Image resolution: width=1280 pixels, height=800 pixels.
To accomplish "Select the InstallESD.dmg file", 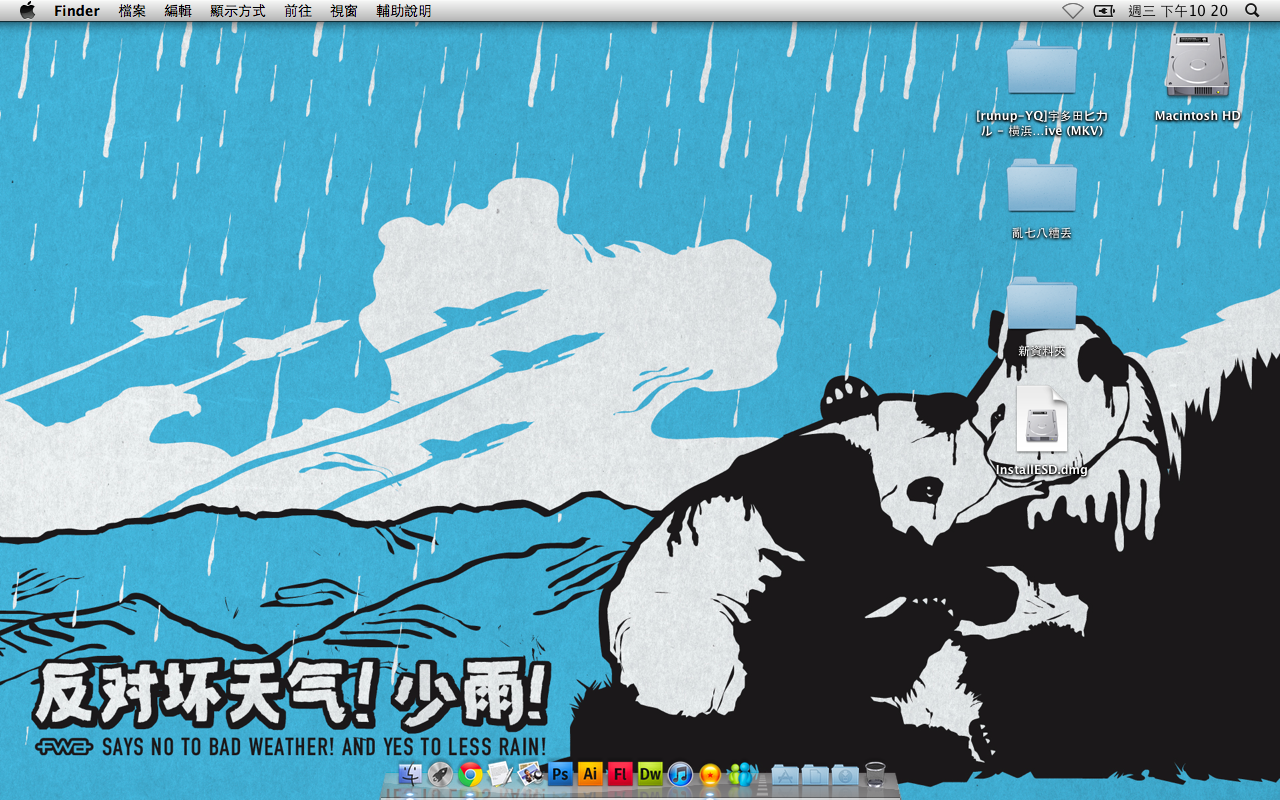I will (1042, 420).
